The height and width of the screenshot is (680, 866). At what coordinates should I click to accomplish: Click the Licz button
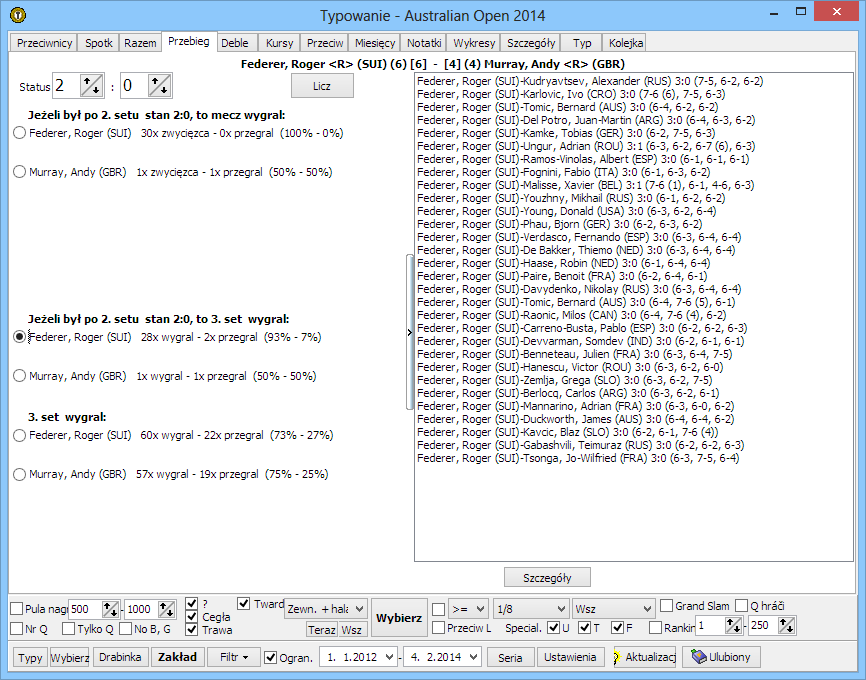322,86
